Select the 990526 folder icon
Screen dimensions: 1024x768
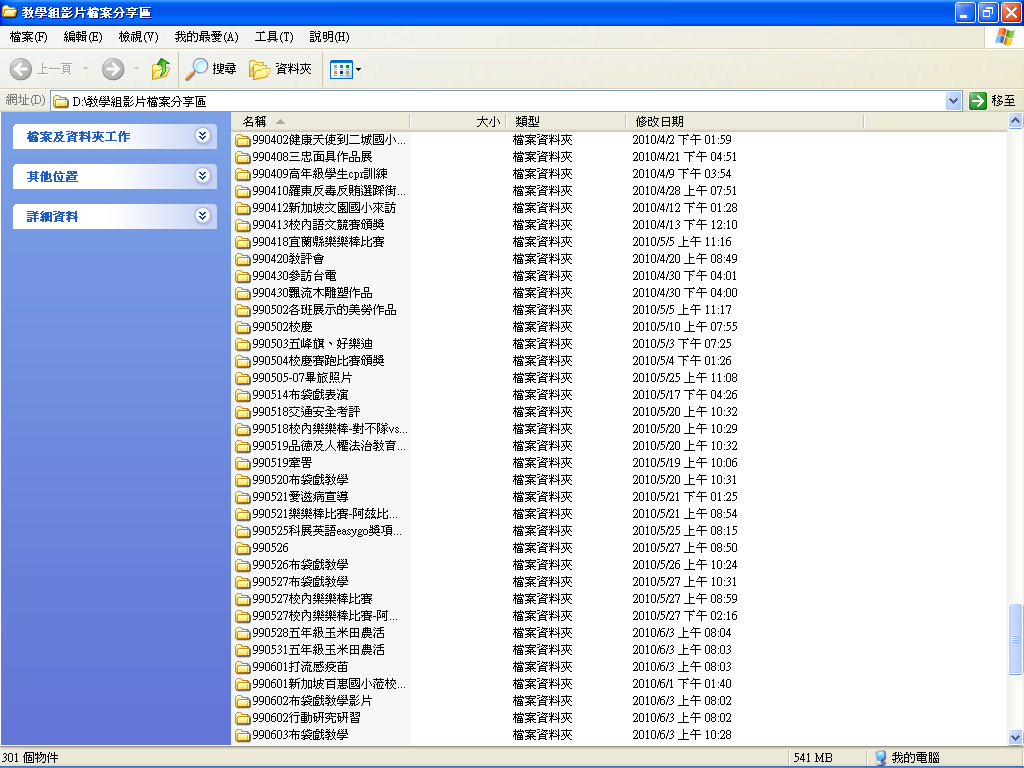(242, 548)
